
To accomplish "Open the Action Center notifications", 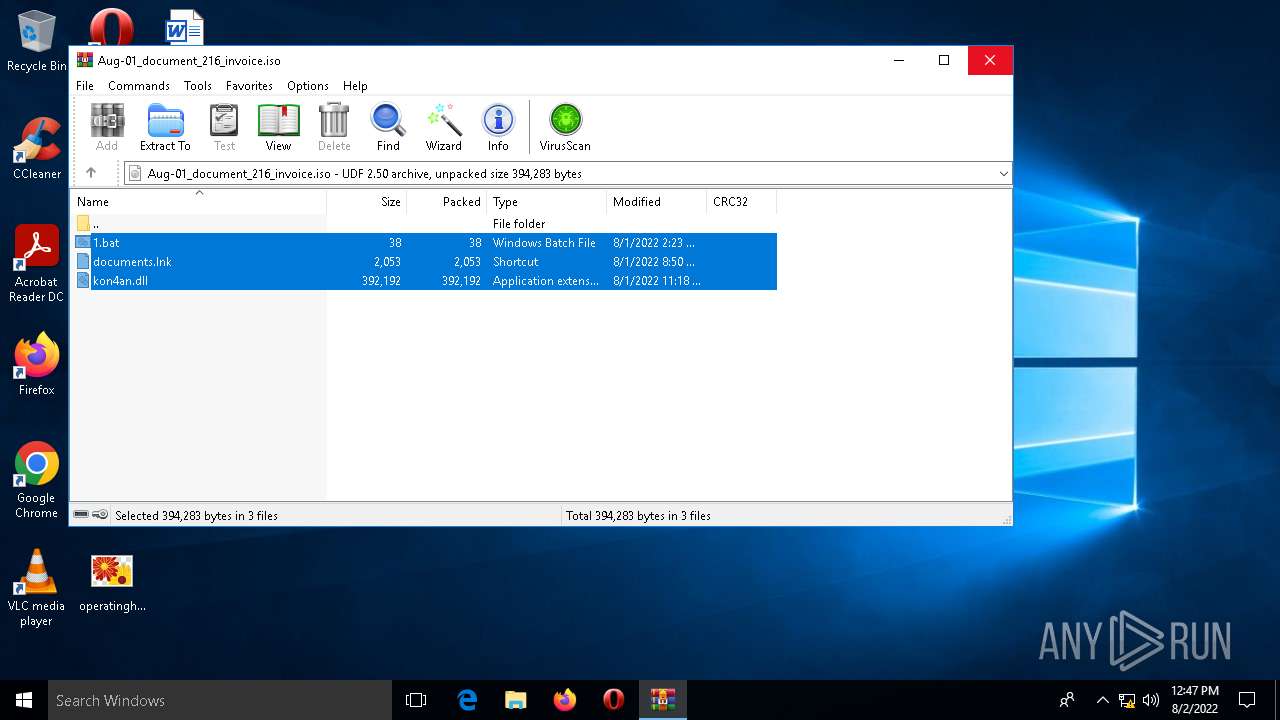I will 1247,700.
